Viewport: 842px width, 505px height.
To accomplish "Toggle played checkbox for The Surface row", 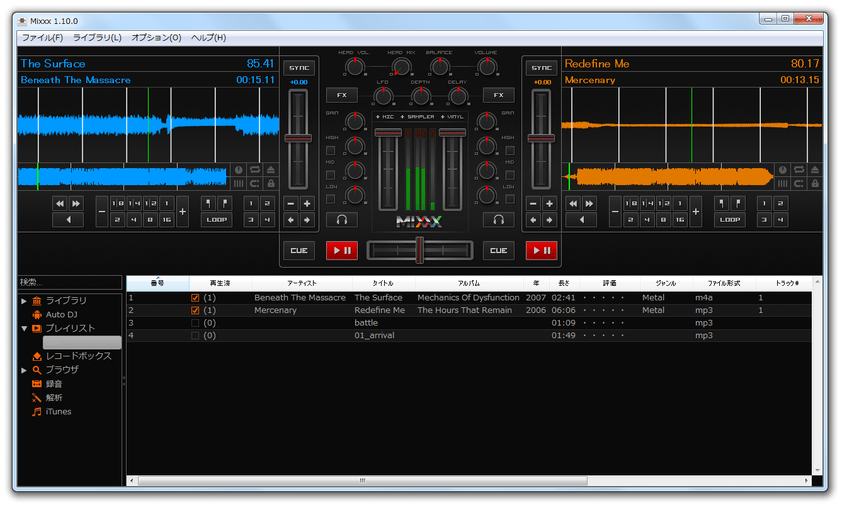I will [x=195, y=298].
